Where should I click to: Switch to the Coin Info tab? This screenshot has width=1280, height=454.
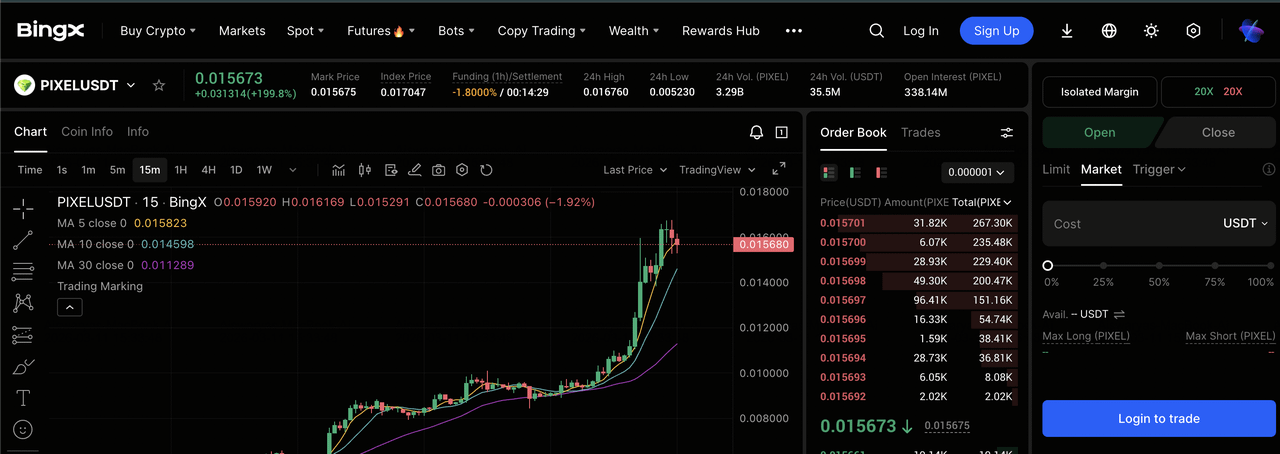coord(87,132)
